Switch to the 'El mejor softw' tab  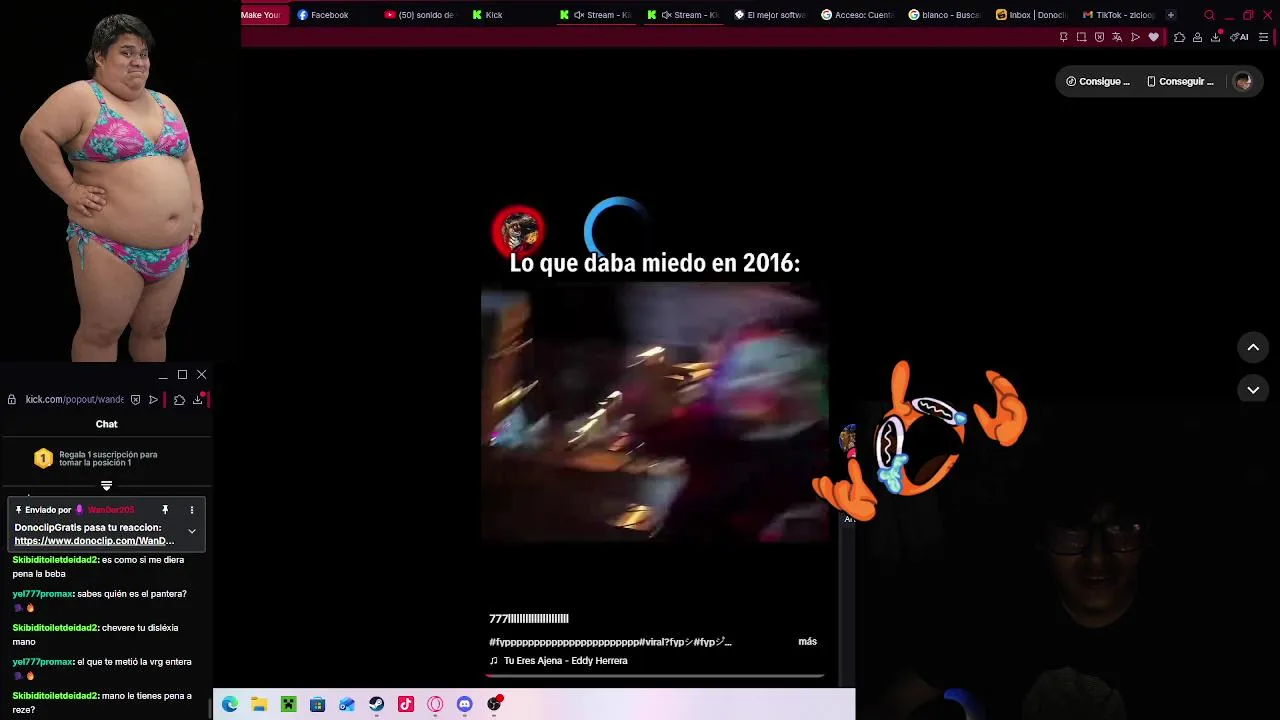click(x=770, y=15)
